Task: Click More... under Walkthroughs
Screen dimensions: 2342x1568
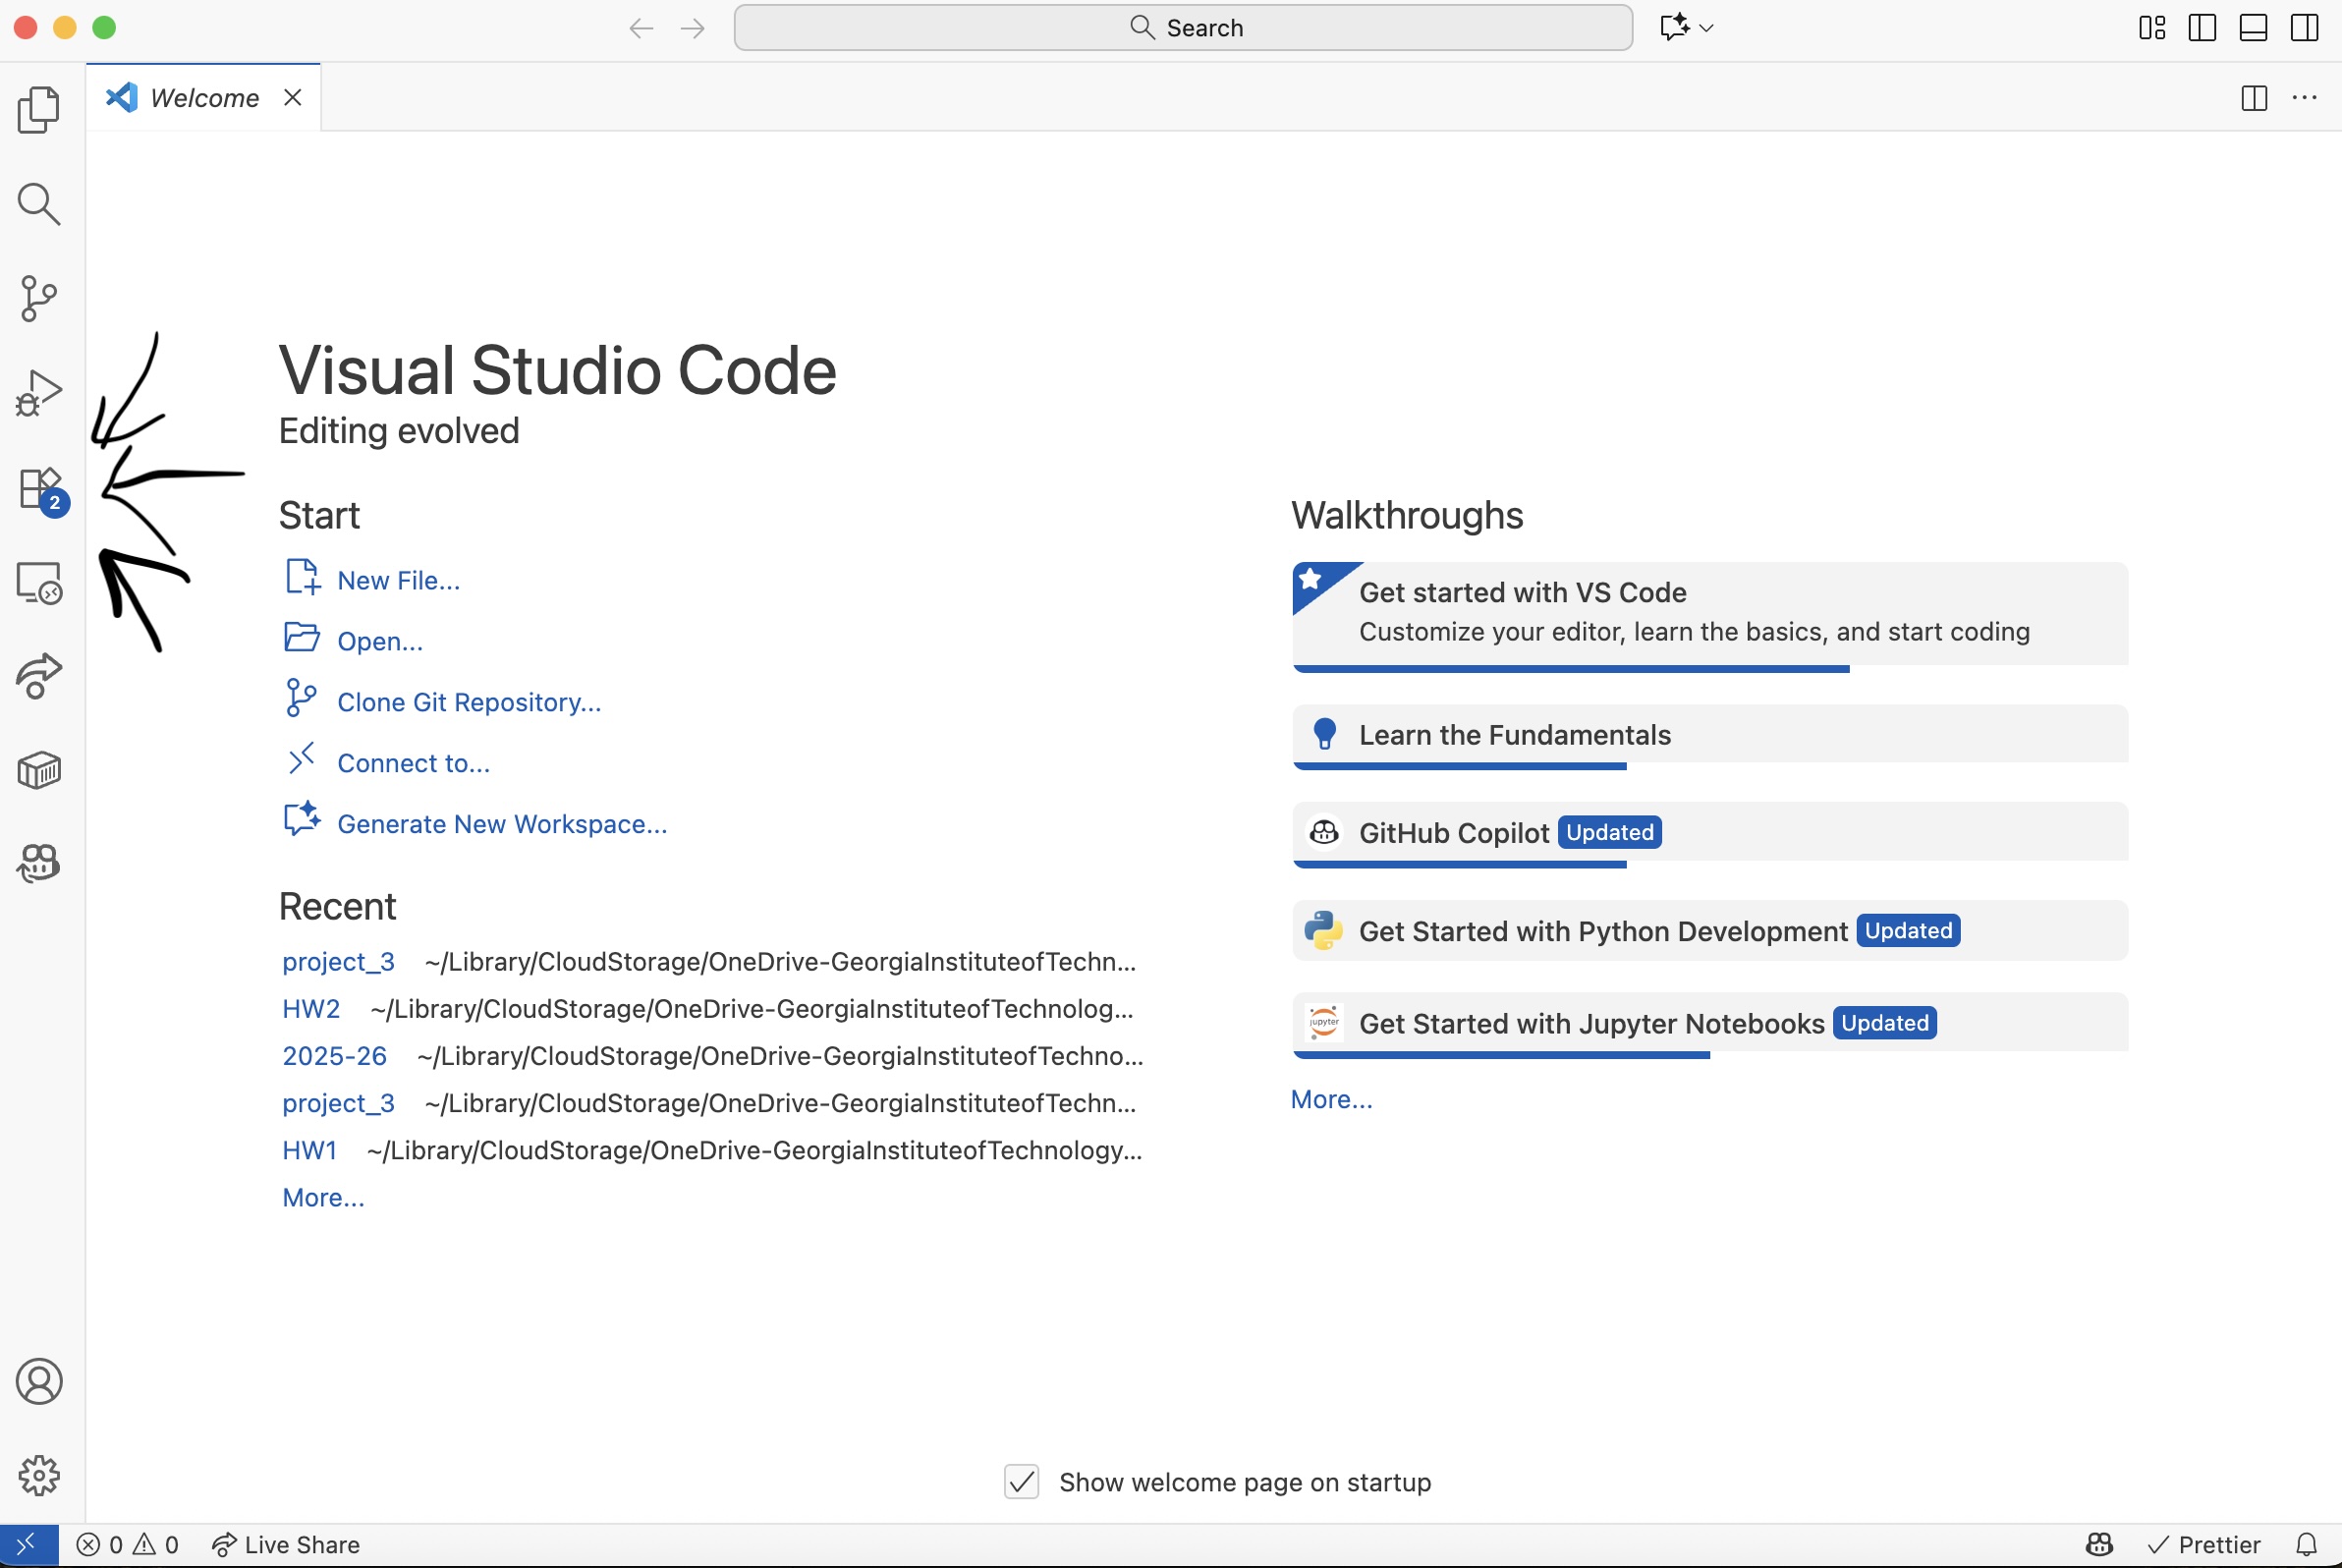Action: [x=1331, y=1100]
